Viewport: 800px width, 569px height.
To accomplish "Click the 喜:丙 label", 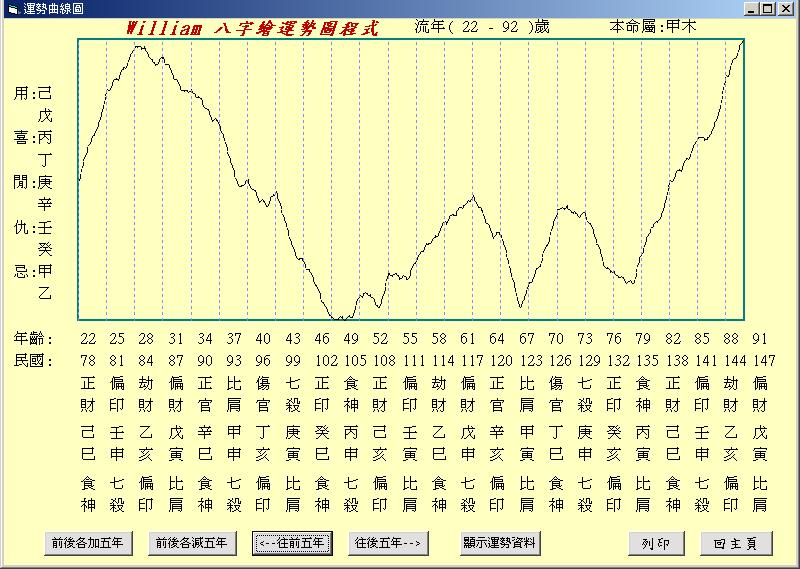I will pos(33,138).
